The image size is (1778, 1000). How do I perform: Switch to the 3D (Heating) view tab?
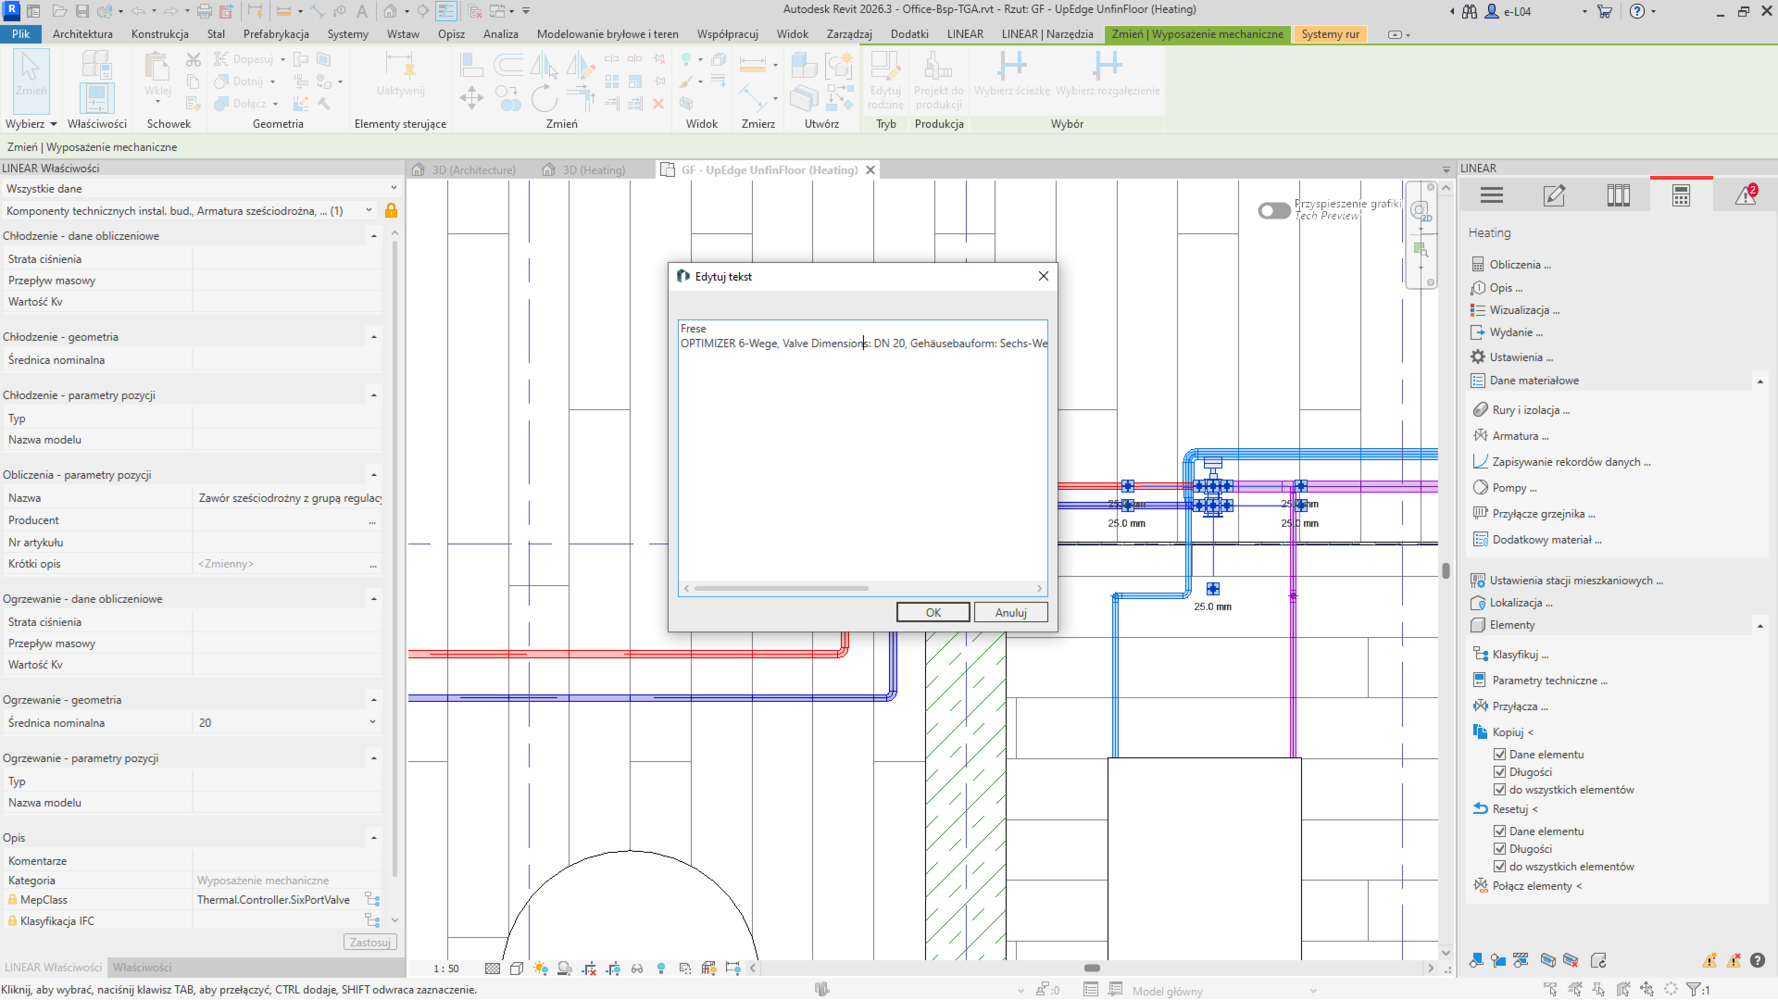coord(593,170)
